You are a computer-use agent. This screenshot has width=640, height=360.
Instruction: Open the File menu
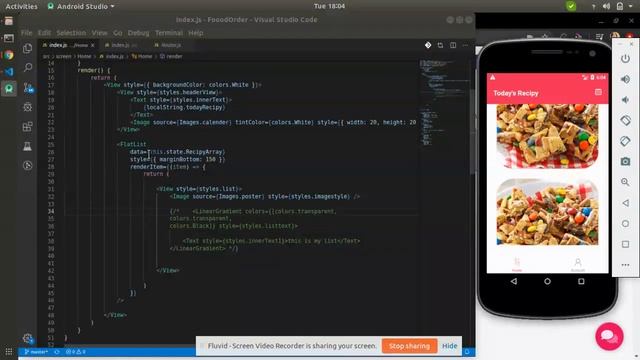27,33
